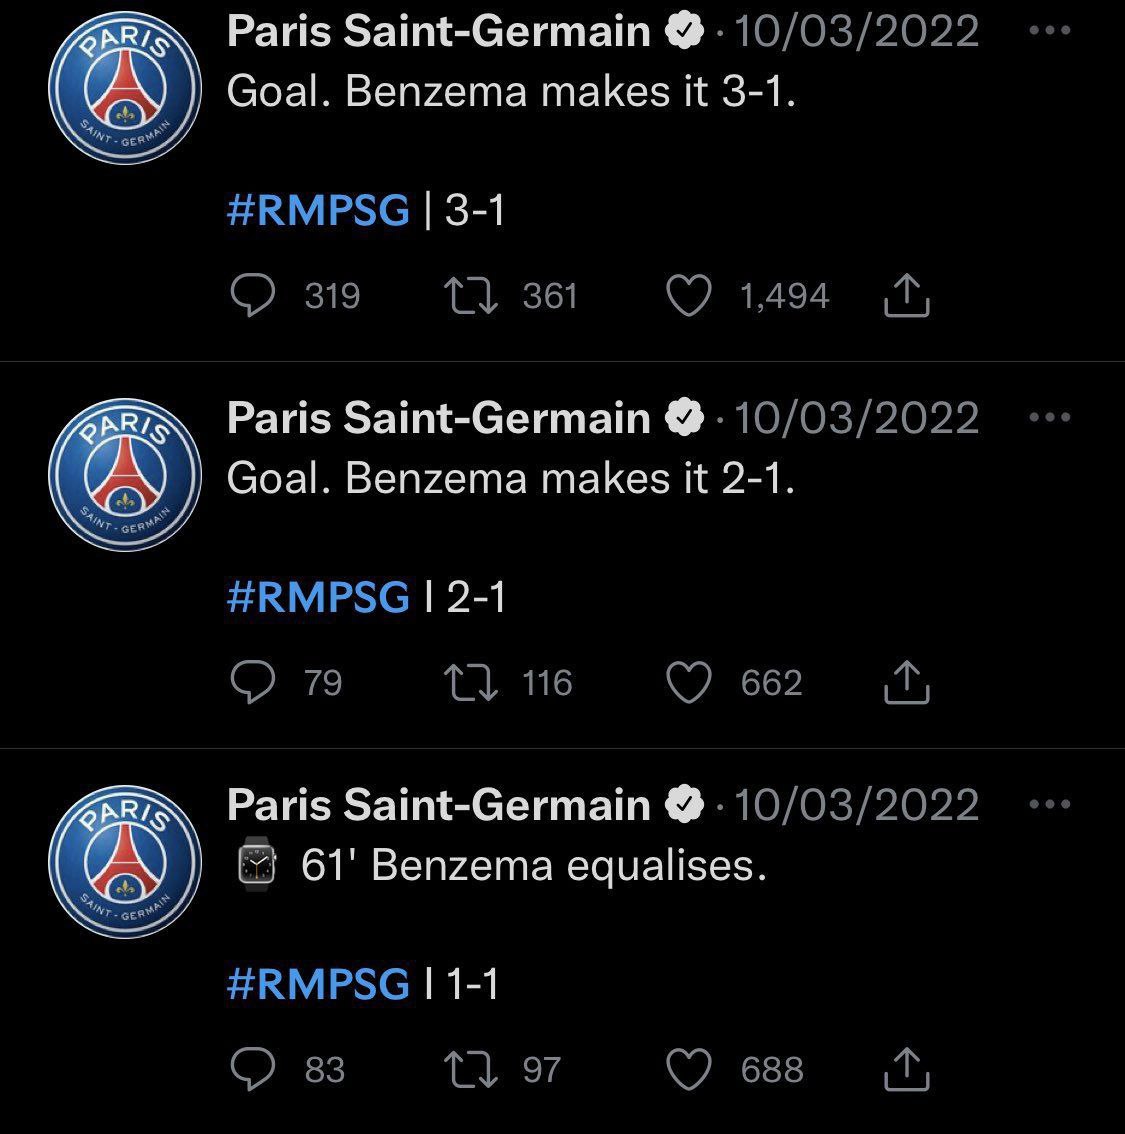Viewport: 1125px width, 1134px height.
Task: Share the Benzema makes it 3-1 tweet
Action: 907,295
